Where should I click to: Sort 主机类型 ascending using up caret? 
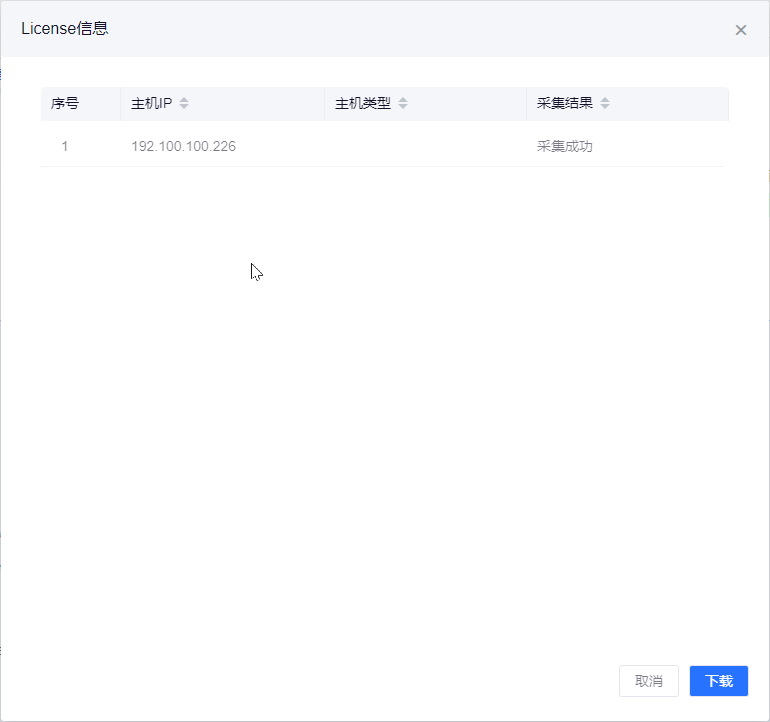pos(403,99)
